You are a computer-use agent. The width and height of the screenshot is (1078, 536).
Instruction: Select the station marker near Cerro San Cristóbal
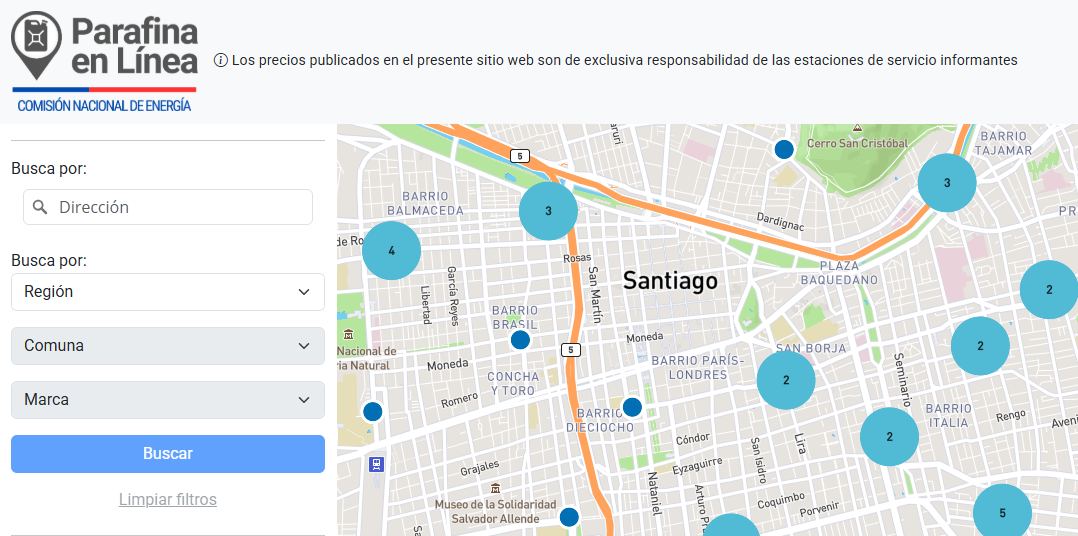pyautogui.click(x=784, y=149)
